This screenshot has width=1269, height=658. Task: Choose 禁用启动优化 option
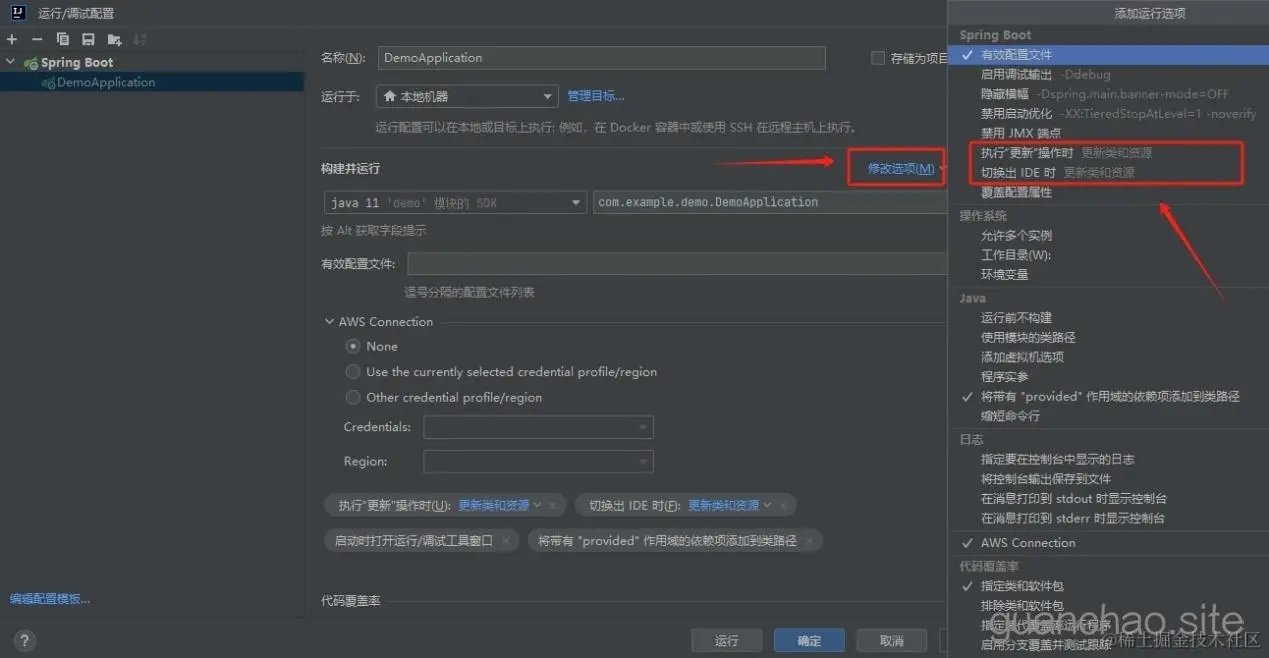click(1108, 113)
